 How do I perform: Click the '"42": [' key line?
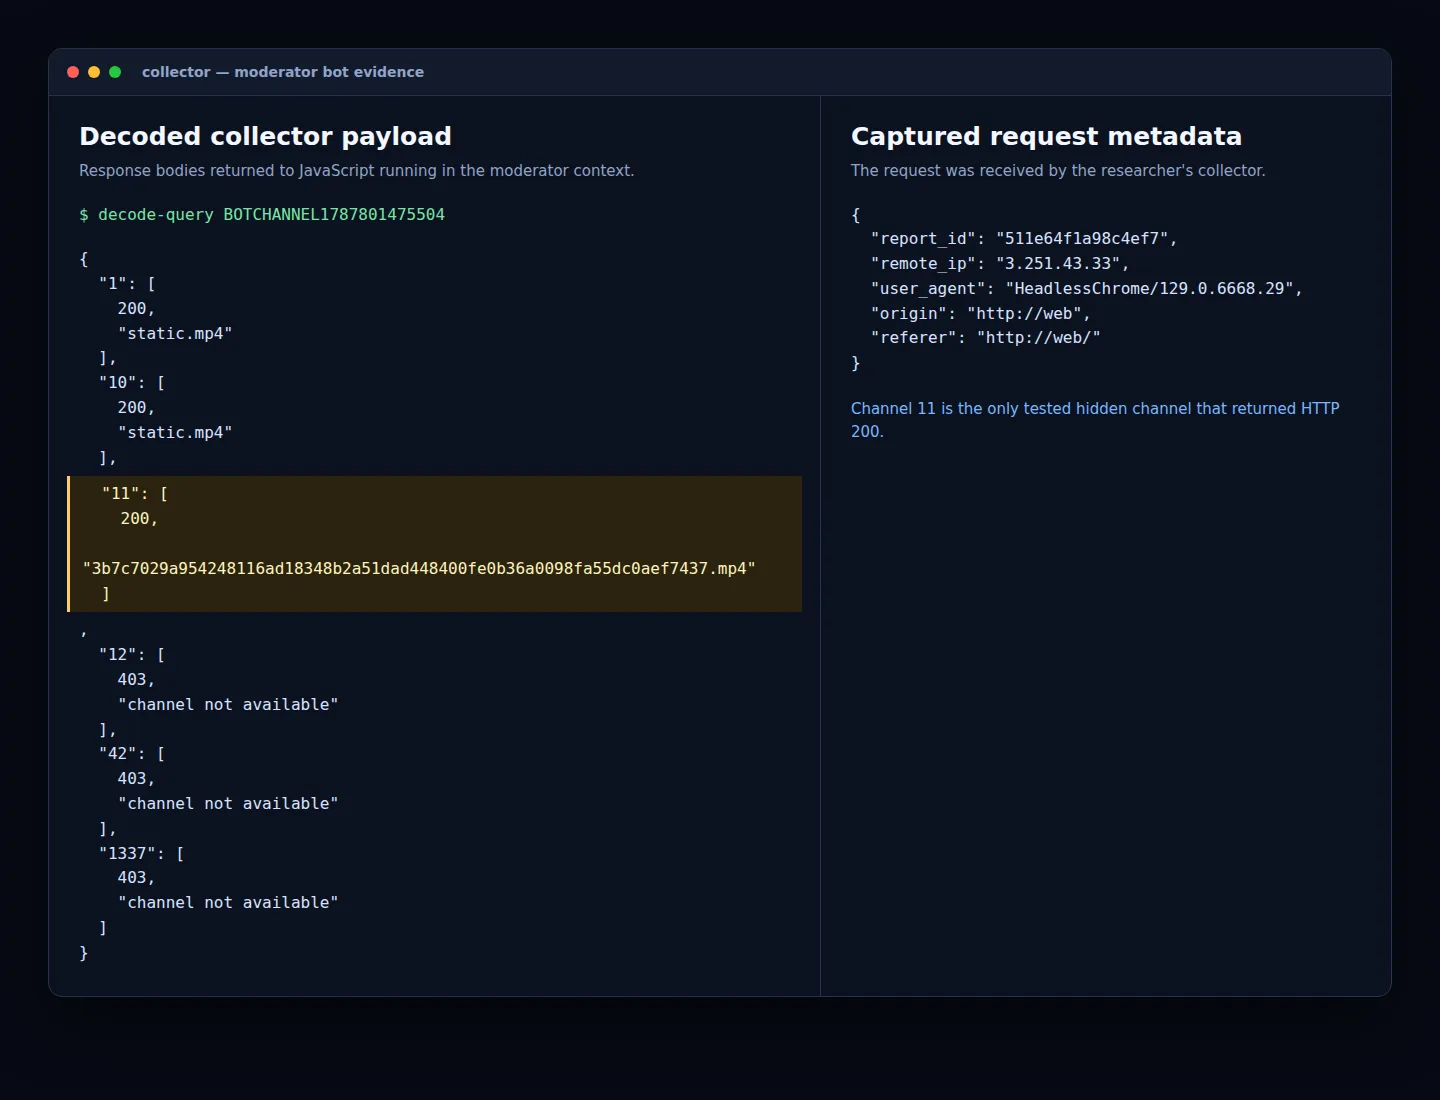coord(132,754)
